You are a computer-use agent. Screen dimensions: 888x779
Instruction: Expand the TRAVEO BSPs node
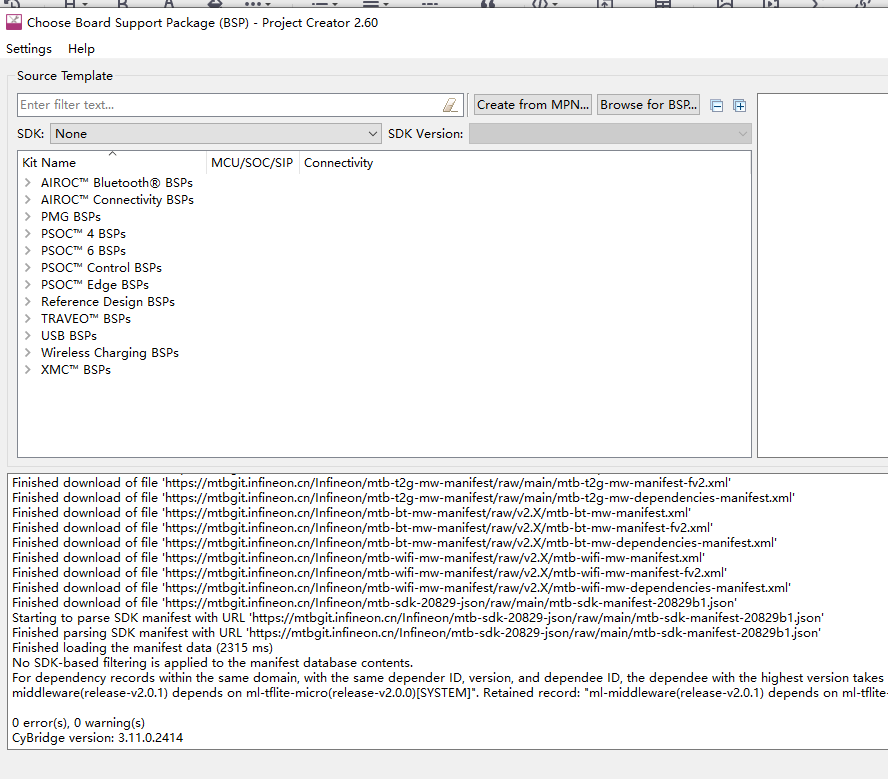coord(28,319)
